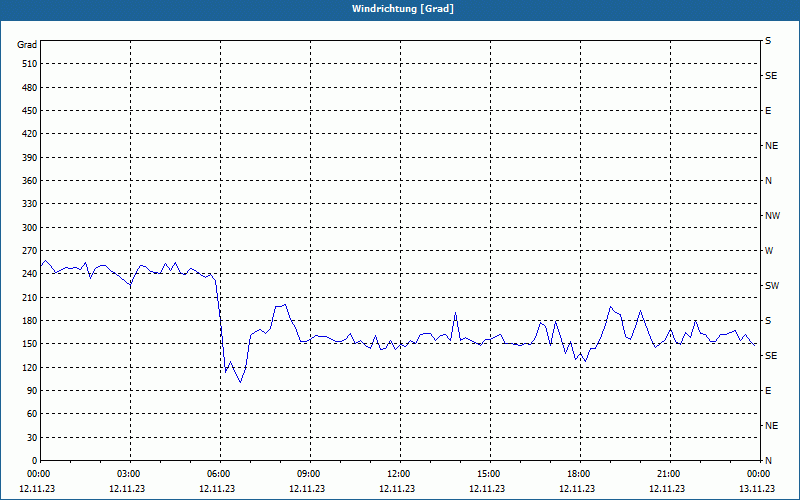The image size is (800, 500).
Task: Click the NW compass label
Action: tap(772, 216)
